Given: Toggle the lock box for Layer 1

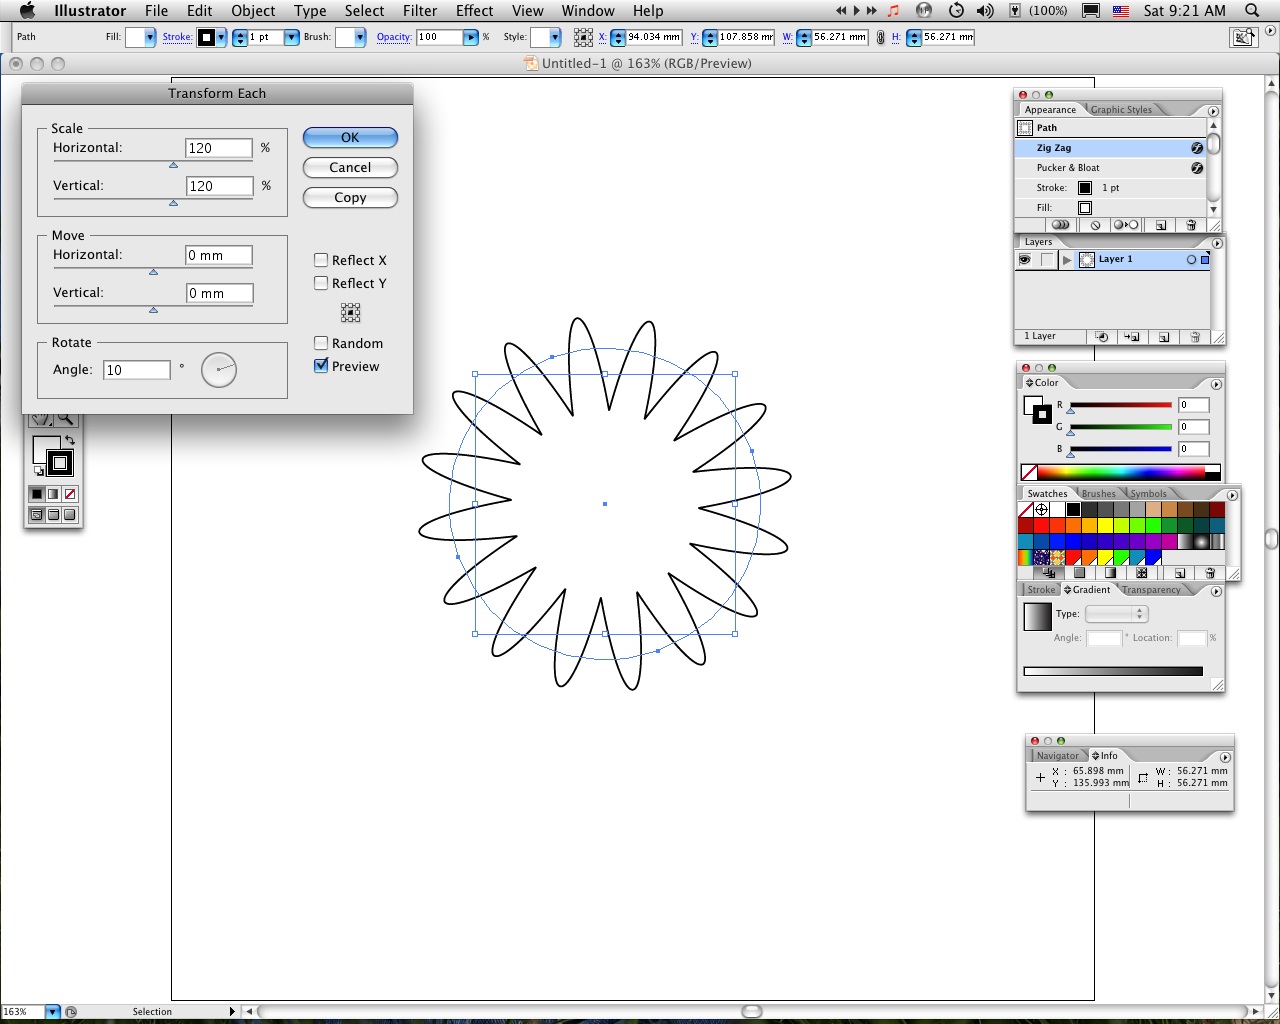Looking at the screenshot, I should pos(1047,260).
